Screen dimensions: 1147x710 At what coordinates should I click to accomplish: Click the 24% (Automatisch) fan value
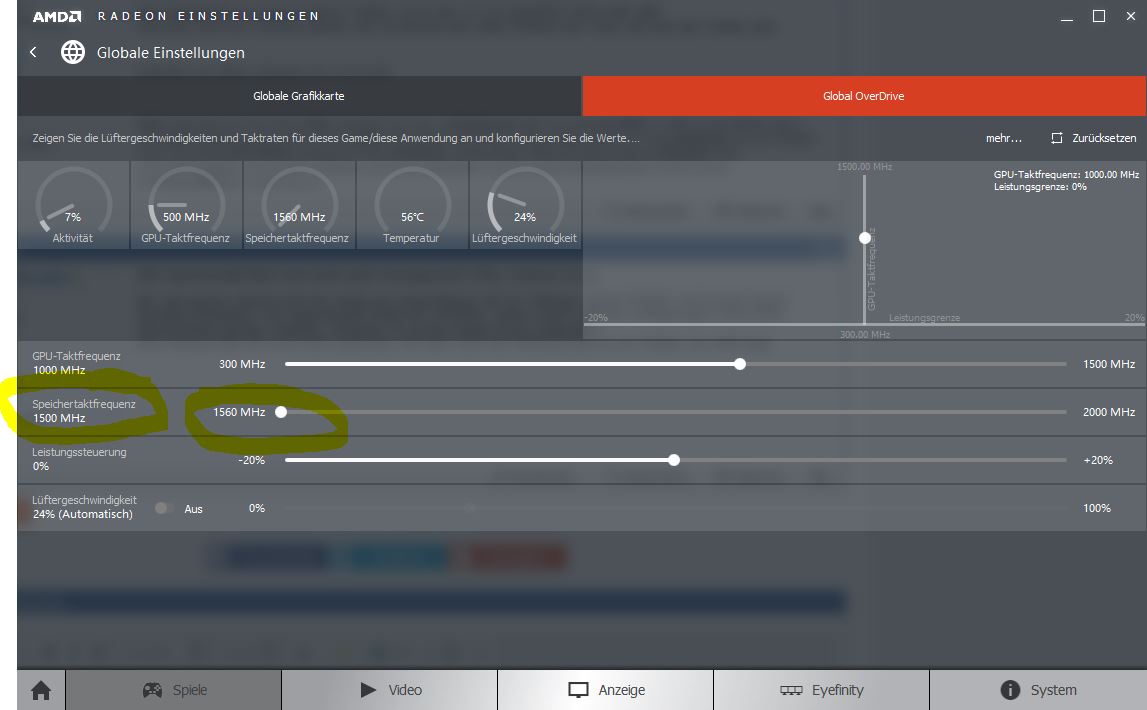click(x=83, y=514)
